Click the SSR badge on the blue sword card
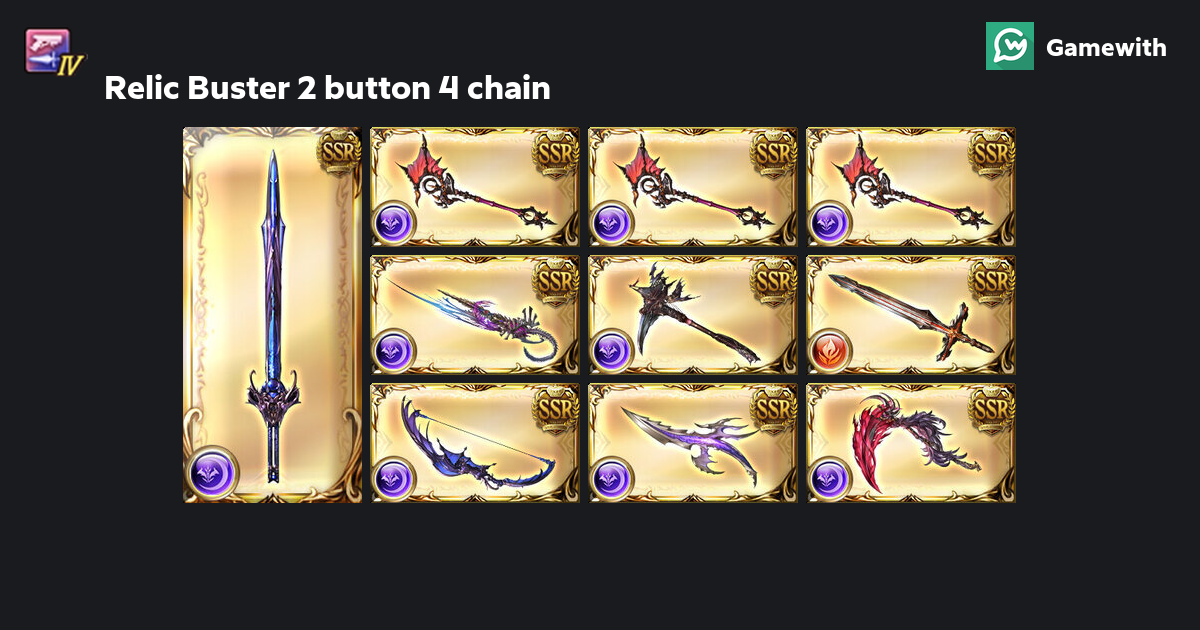The image size is (1200, 630). tap(339, 153)
